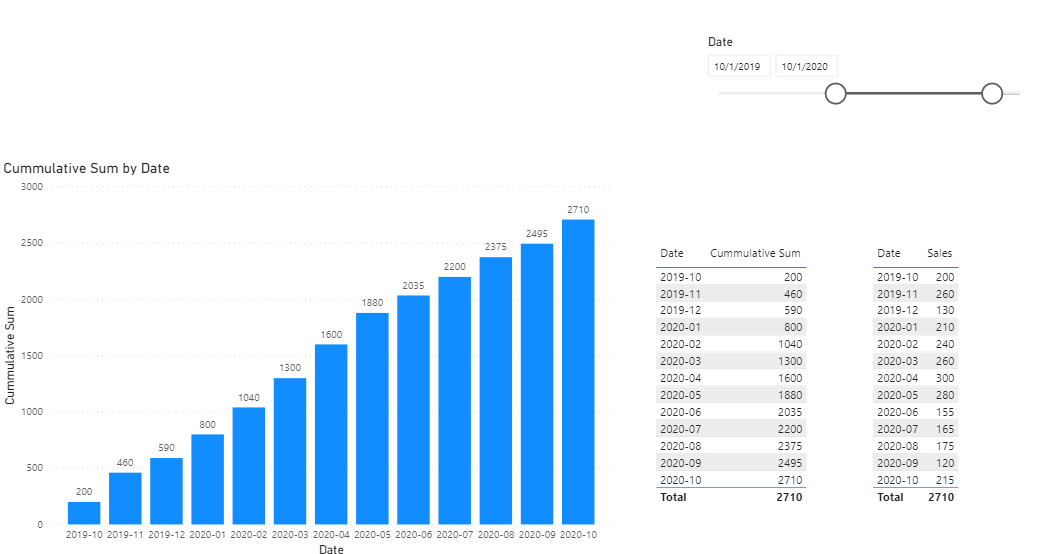Click the 2020-06 label on the chart x-axis
1063x554 pixels.
coord(414,534)
